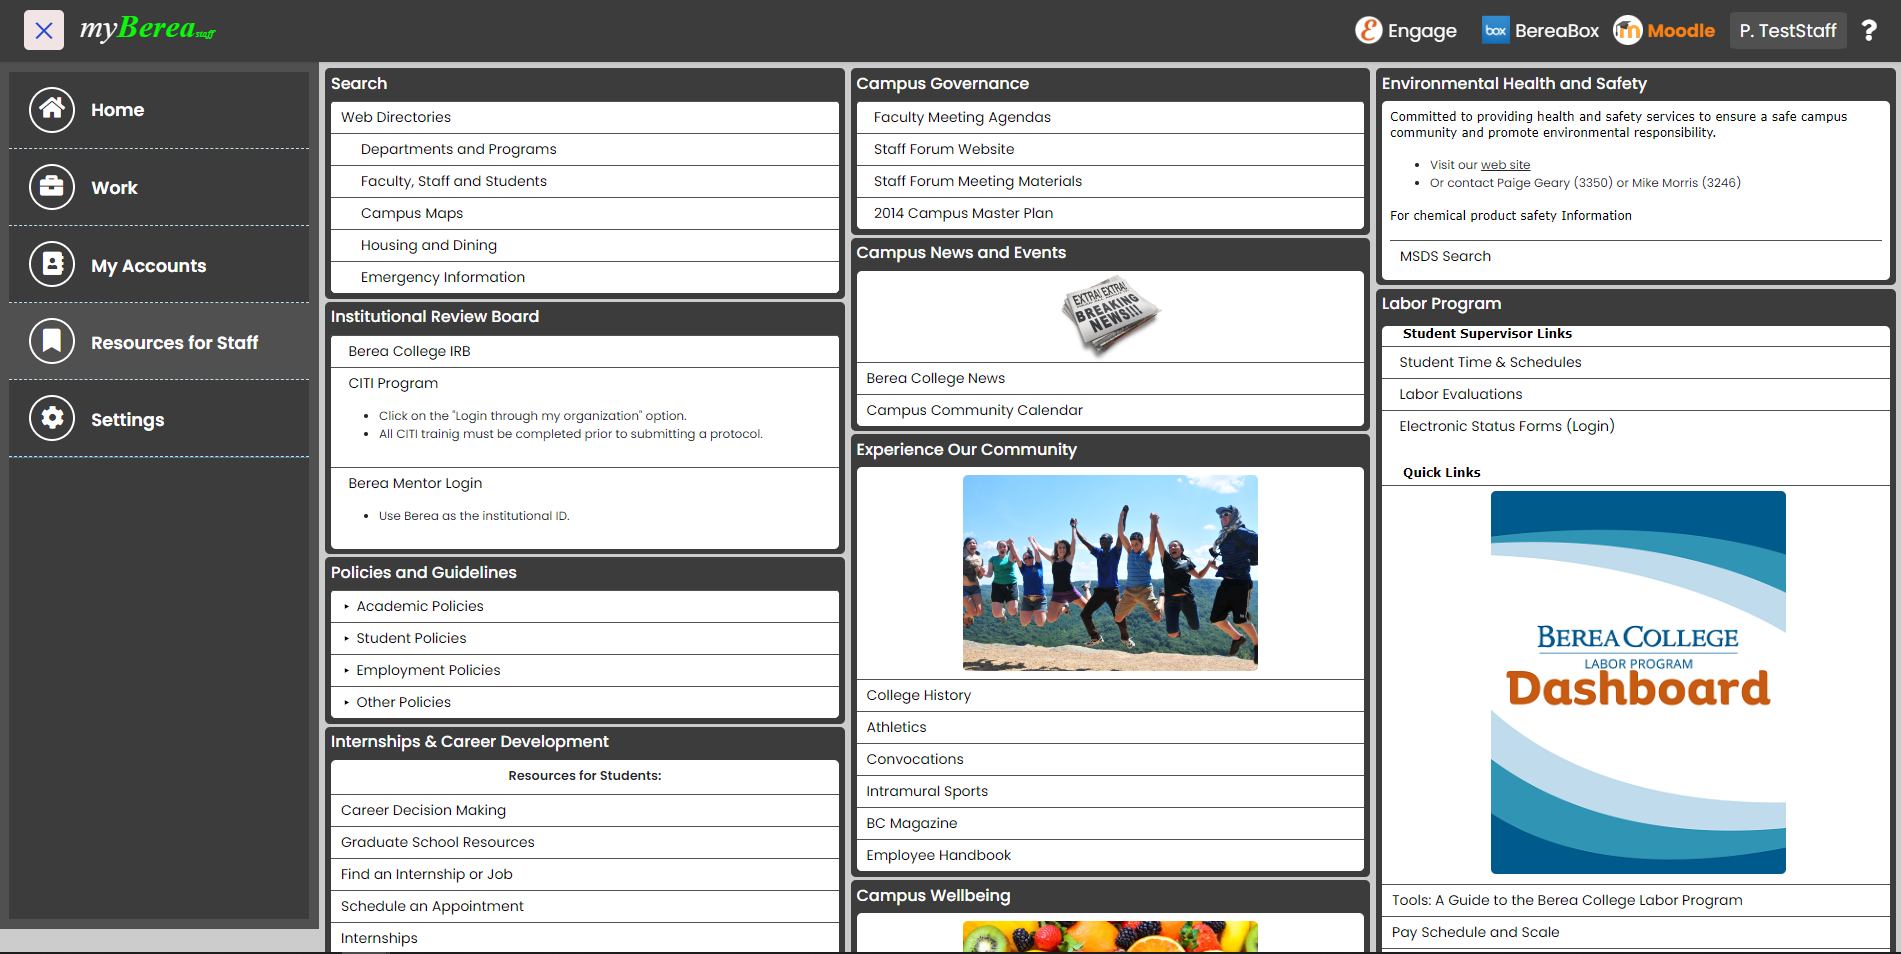The width and height of the screenshot is (1901, 954).
Task: Click the help question mark icon
Action: point(1868,31)
